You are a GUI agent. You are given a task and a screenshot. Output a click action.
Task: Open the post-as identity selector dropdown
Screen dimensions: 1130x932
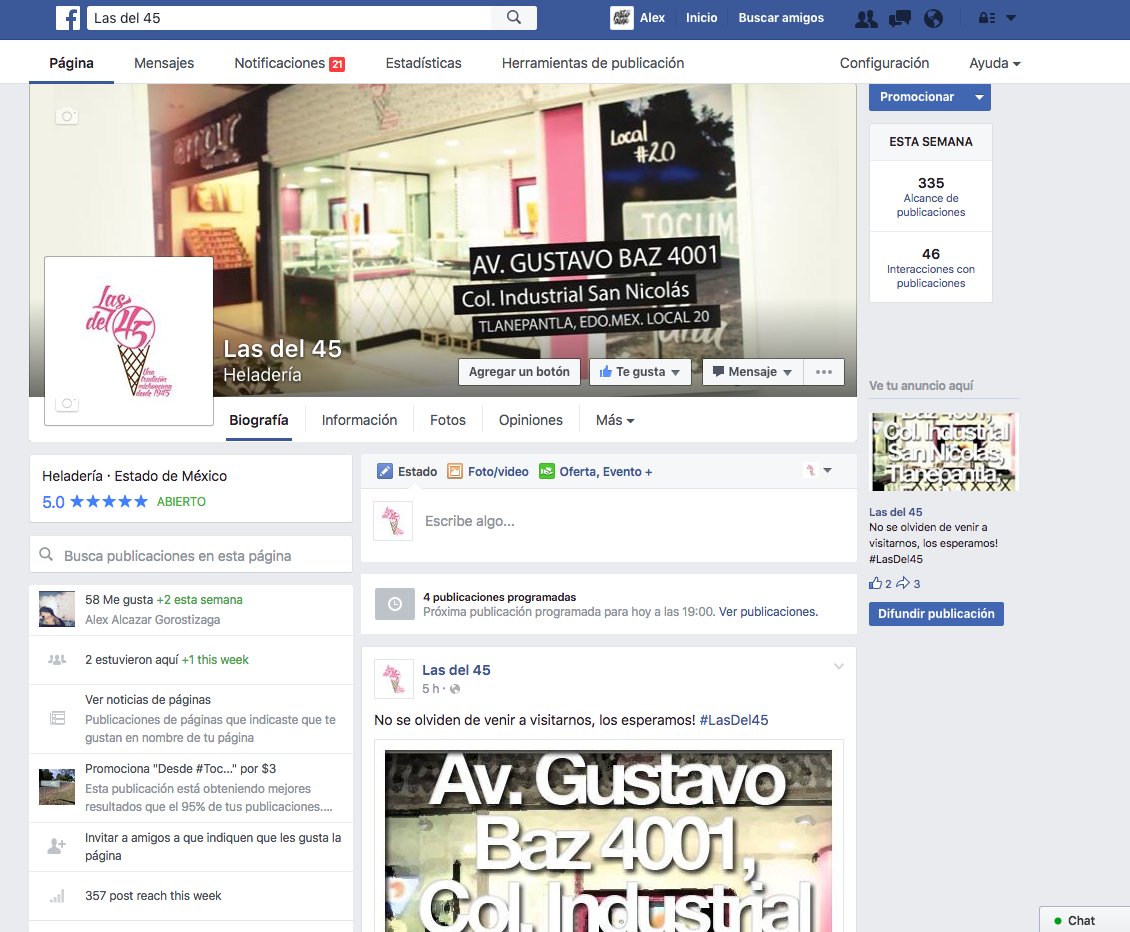[818, 471]
